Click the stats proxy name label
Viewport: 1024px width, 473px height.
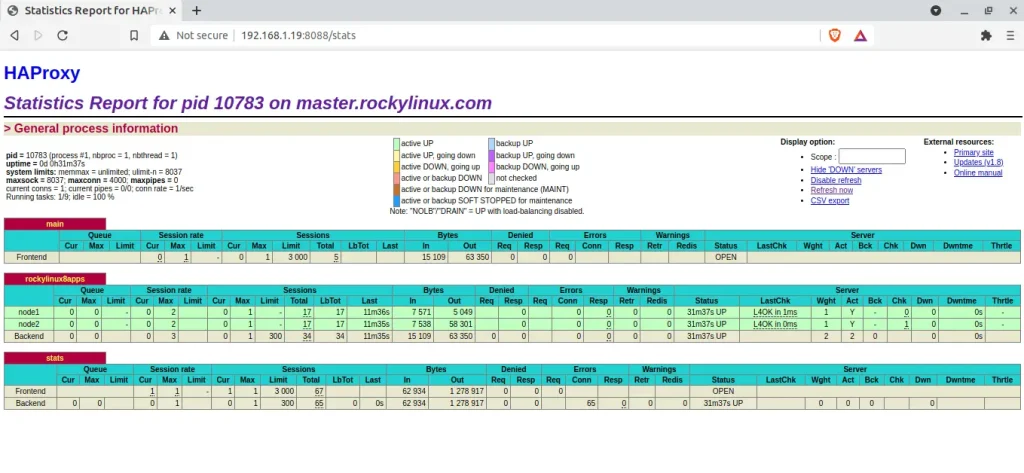coord(55,358)
